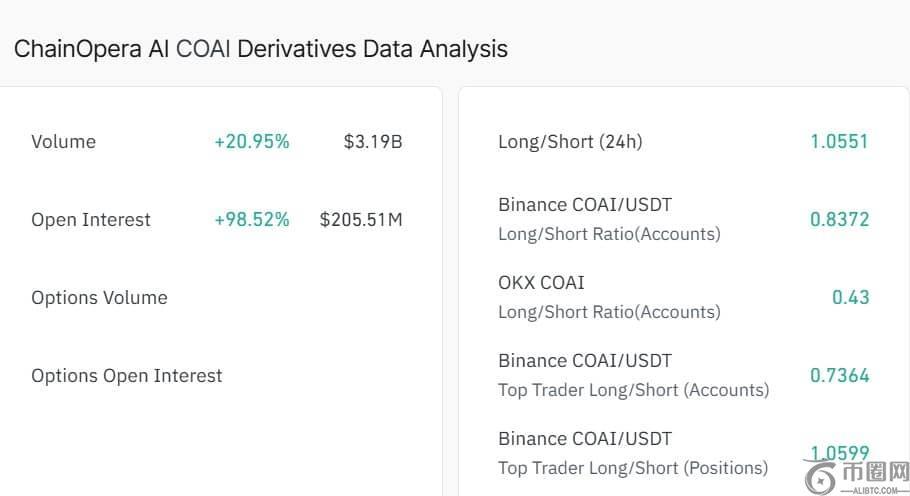Click the 0.43 OKX ratio value
Screen dimensions: 910x496
(850, 298)
